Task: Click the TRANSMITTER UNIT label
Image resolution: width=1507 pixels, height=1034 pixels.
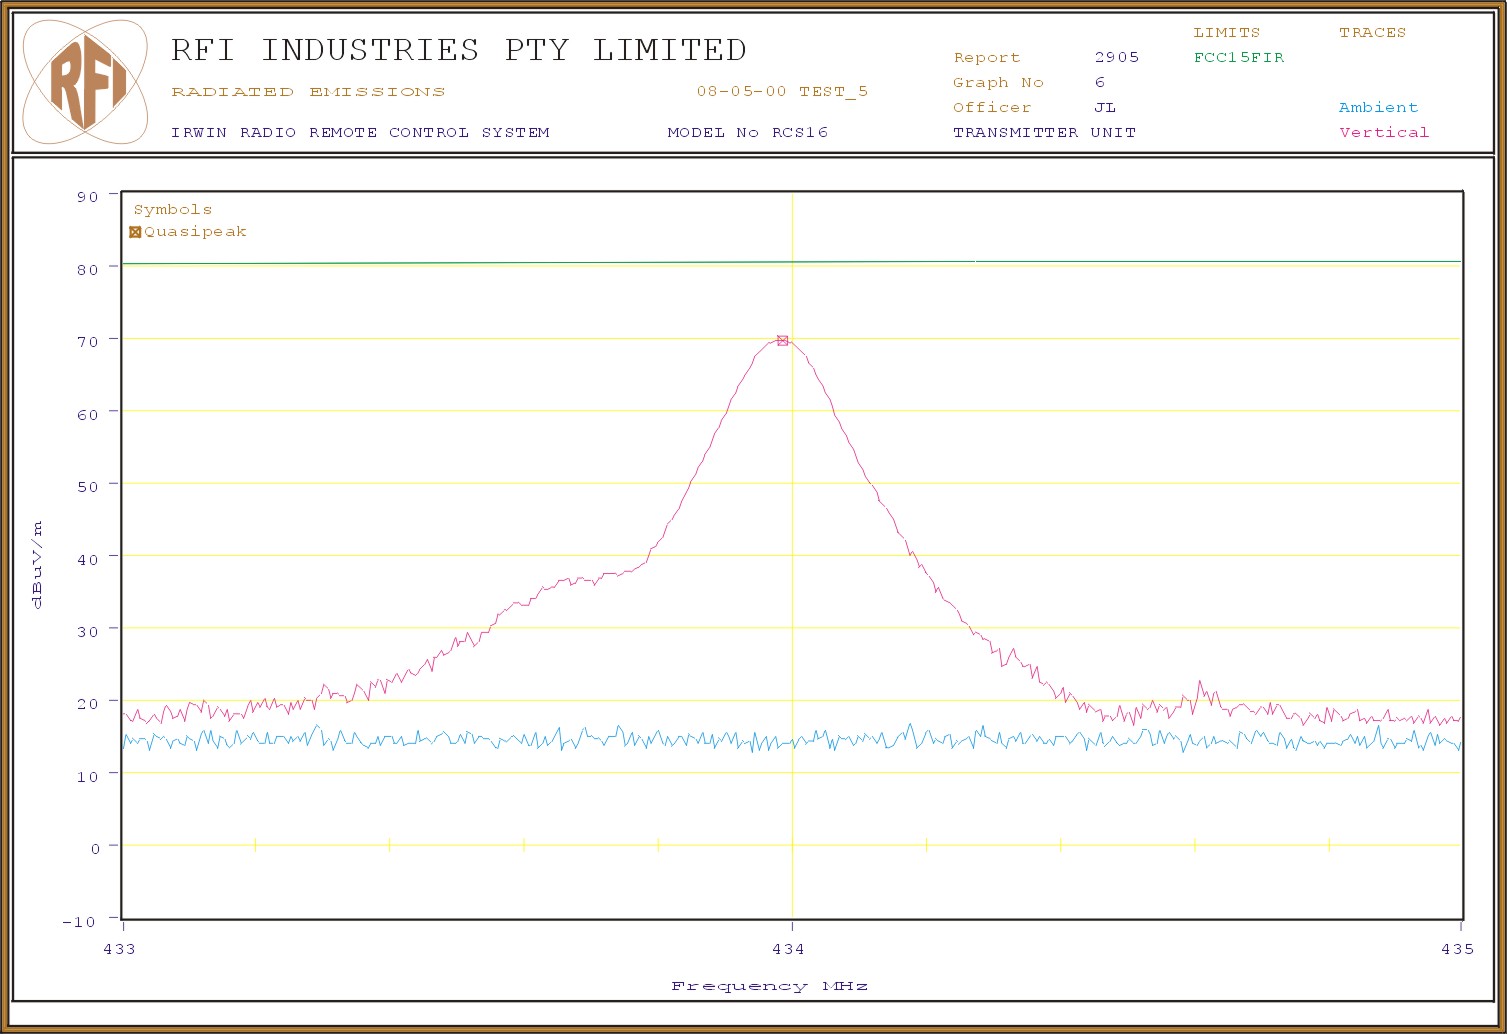Action: pyautogui.click(x=1044, y=132)
